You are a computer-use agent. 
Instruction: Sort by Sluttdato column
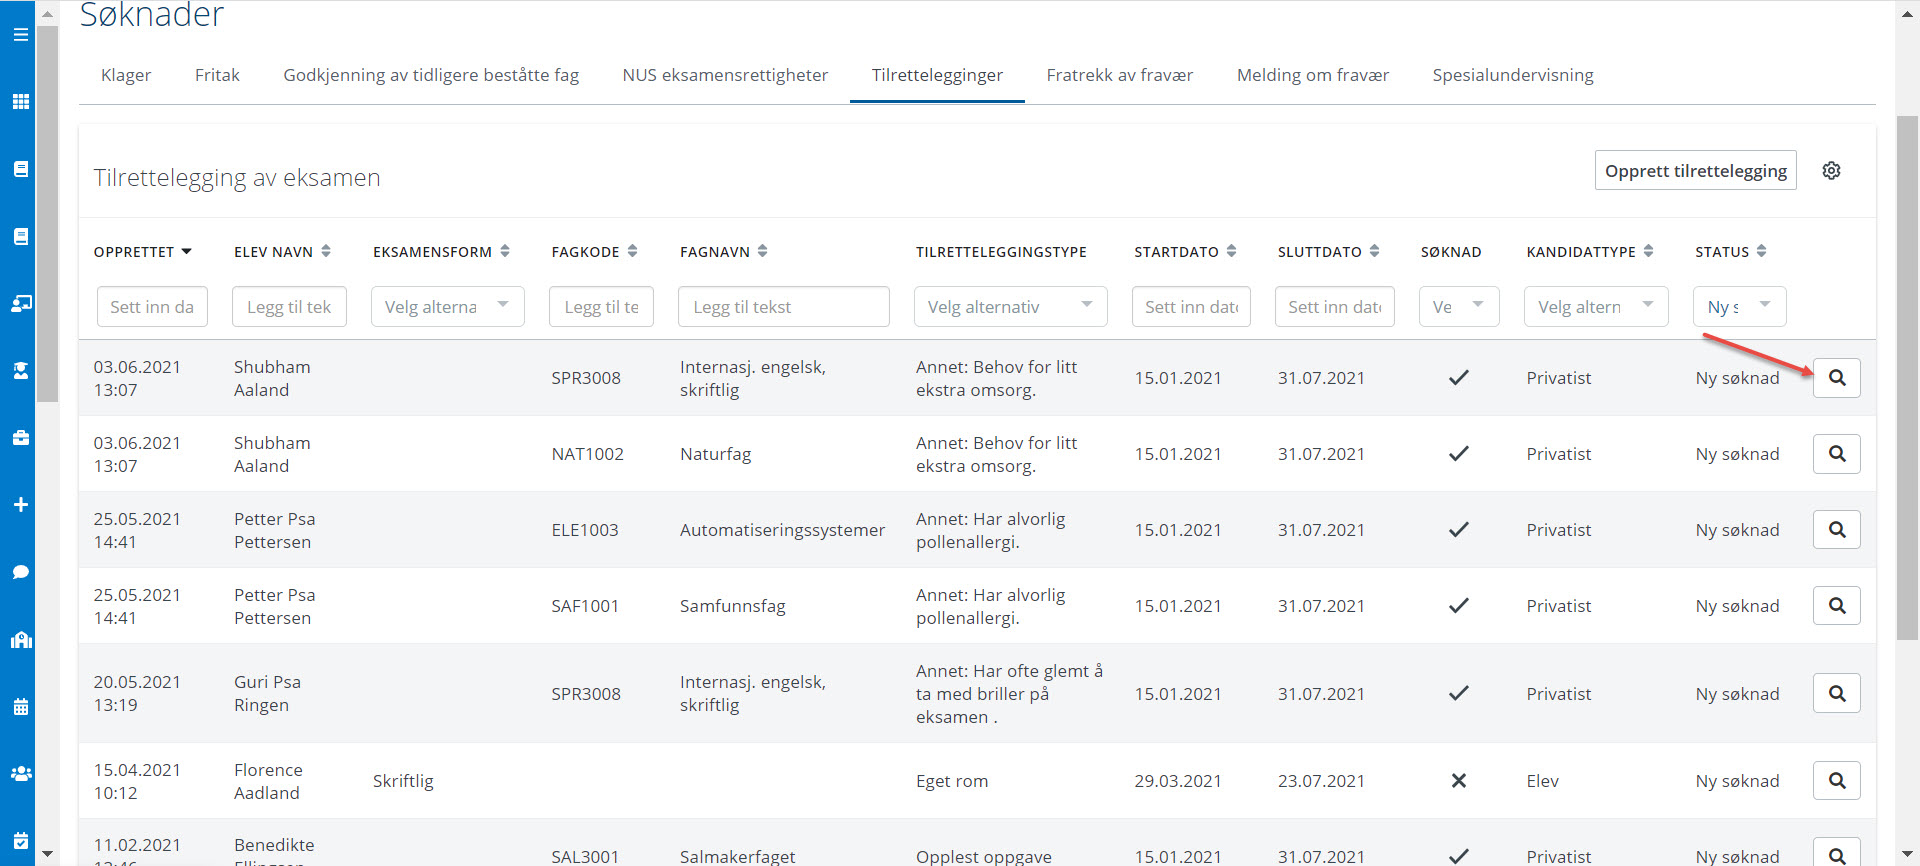click(x=1328, y=252)
